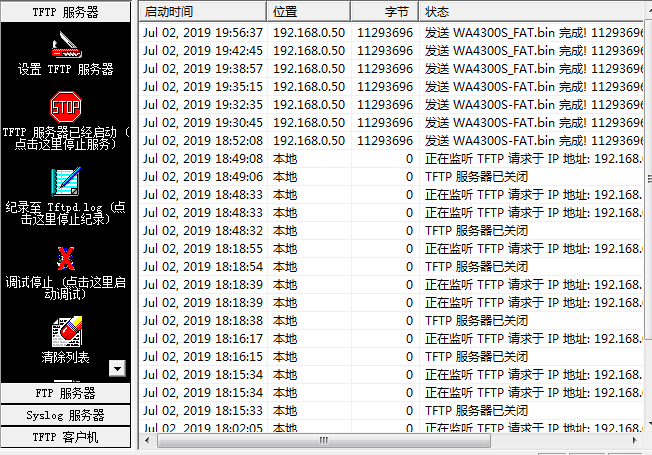
Task: Click the 设置 TFTP 服务器 label
Action: coord(66,69)
